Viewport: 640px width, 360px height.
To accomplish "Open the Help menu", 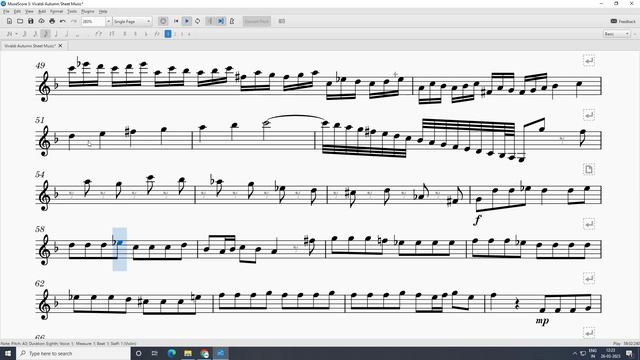I will [103, 11].
